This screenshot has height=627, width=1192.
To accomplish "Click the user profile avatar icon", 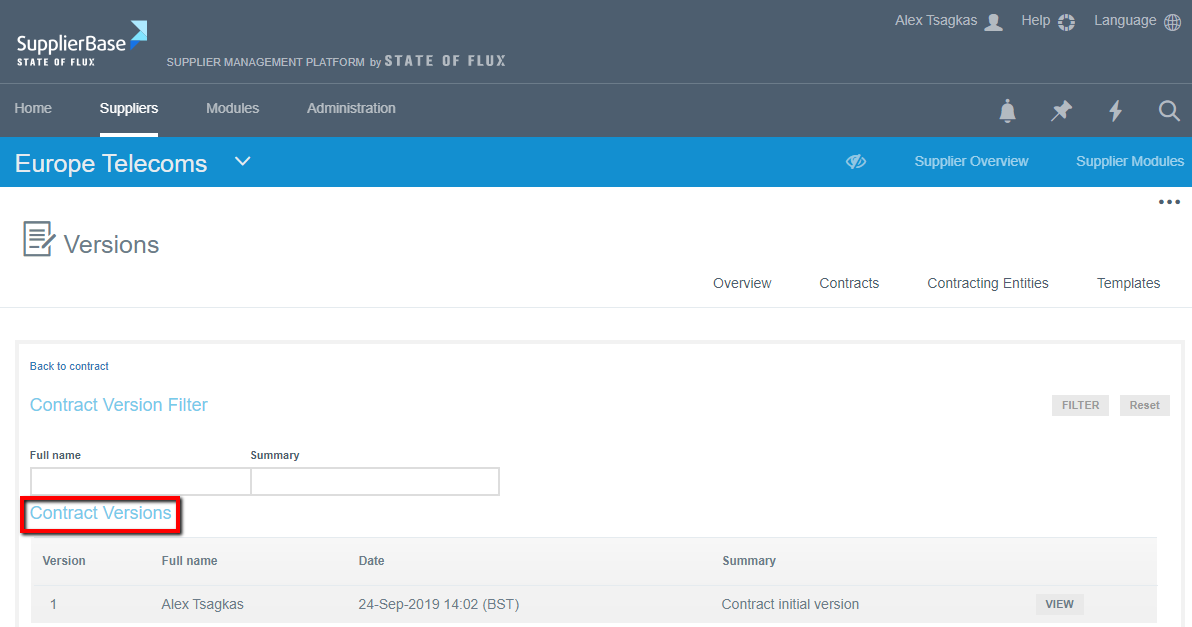I will click(x=993, y=22).
